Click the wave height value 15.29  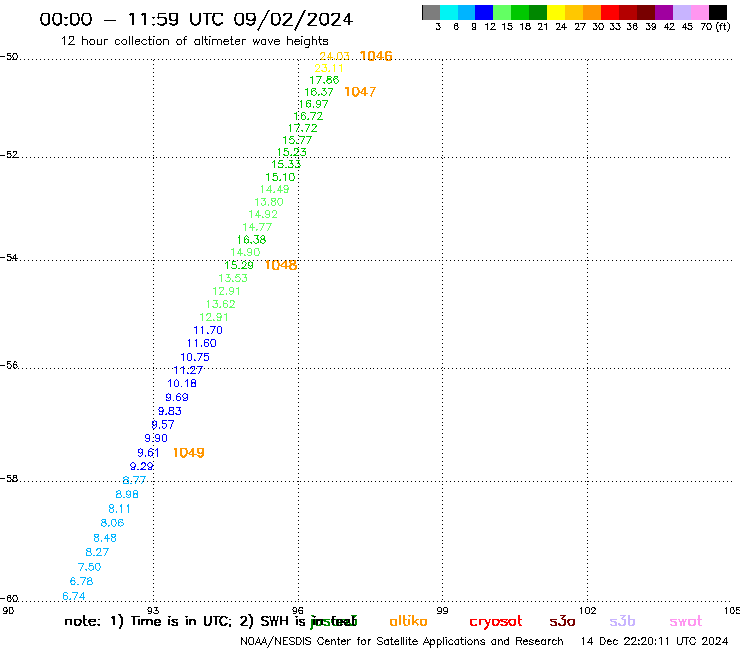click(239, 265)
